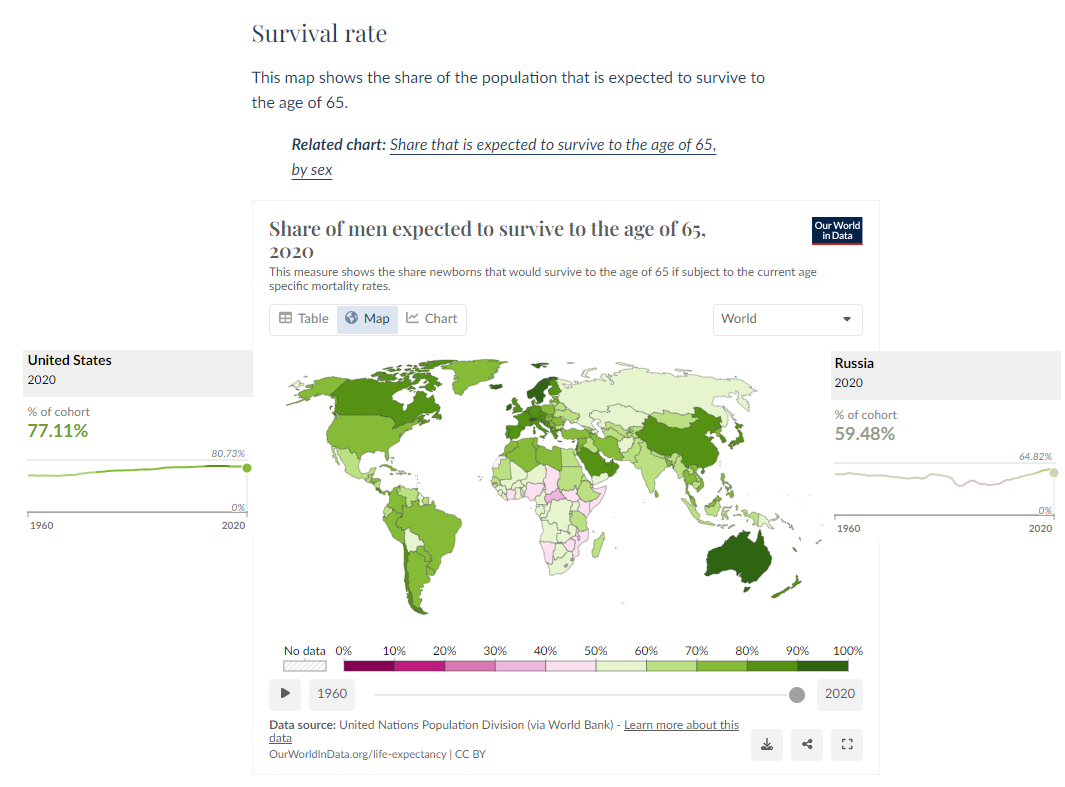
Task: Click the share chart icon
Action: point(807,744)
